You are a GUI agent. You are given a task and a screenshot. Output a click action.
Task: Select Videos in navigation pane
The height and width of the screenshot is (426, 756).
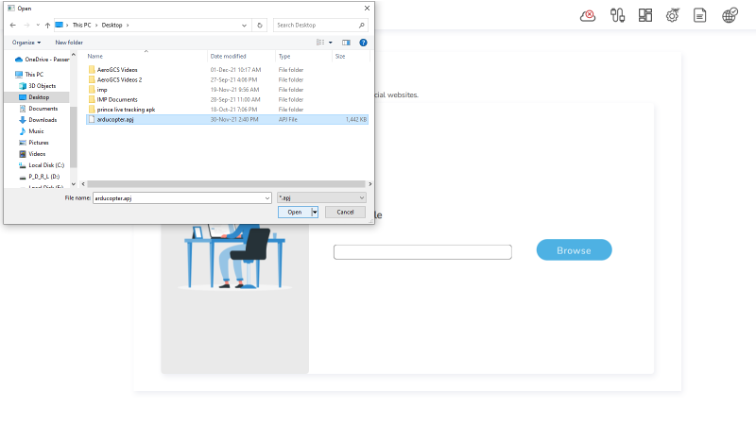tap(33, 154)
